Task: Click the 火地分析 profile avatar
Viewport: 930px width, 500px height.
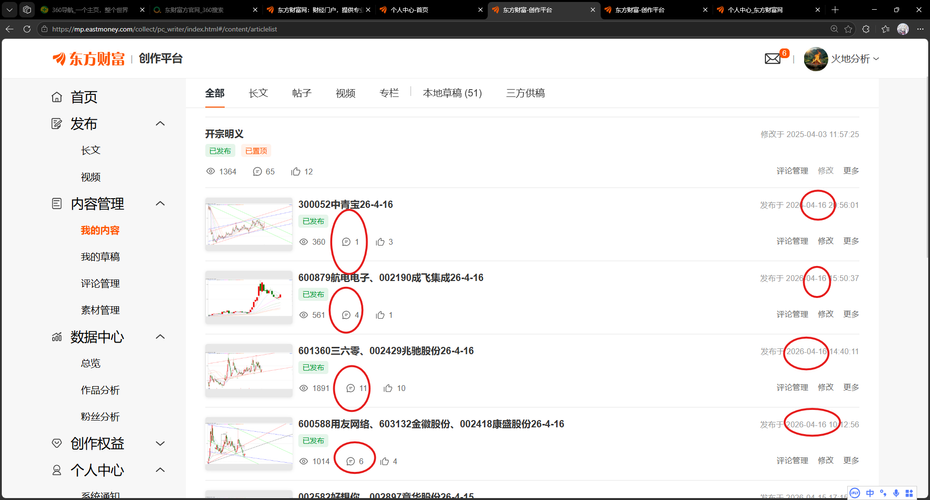Action: 816,59
